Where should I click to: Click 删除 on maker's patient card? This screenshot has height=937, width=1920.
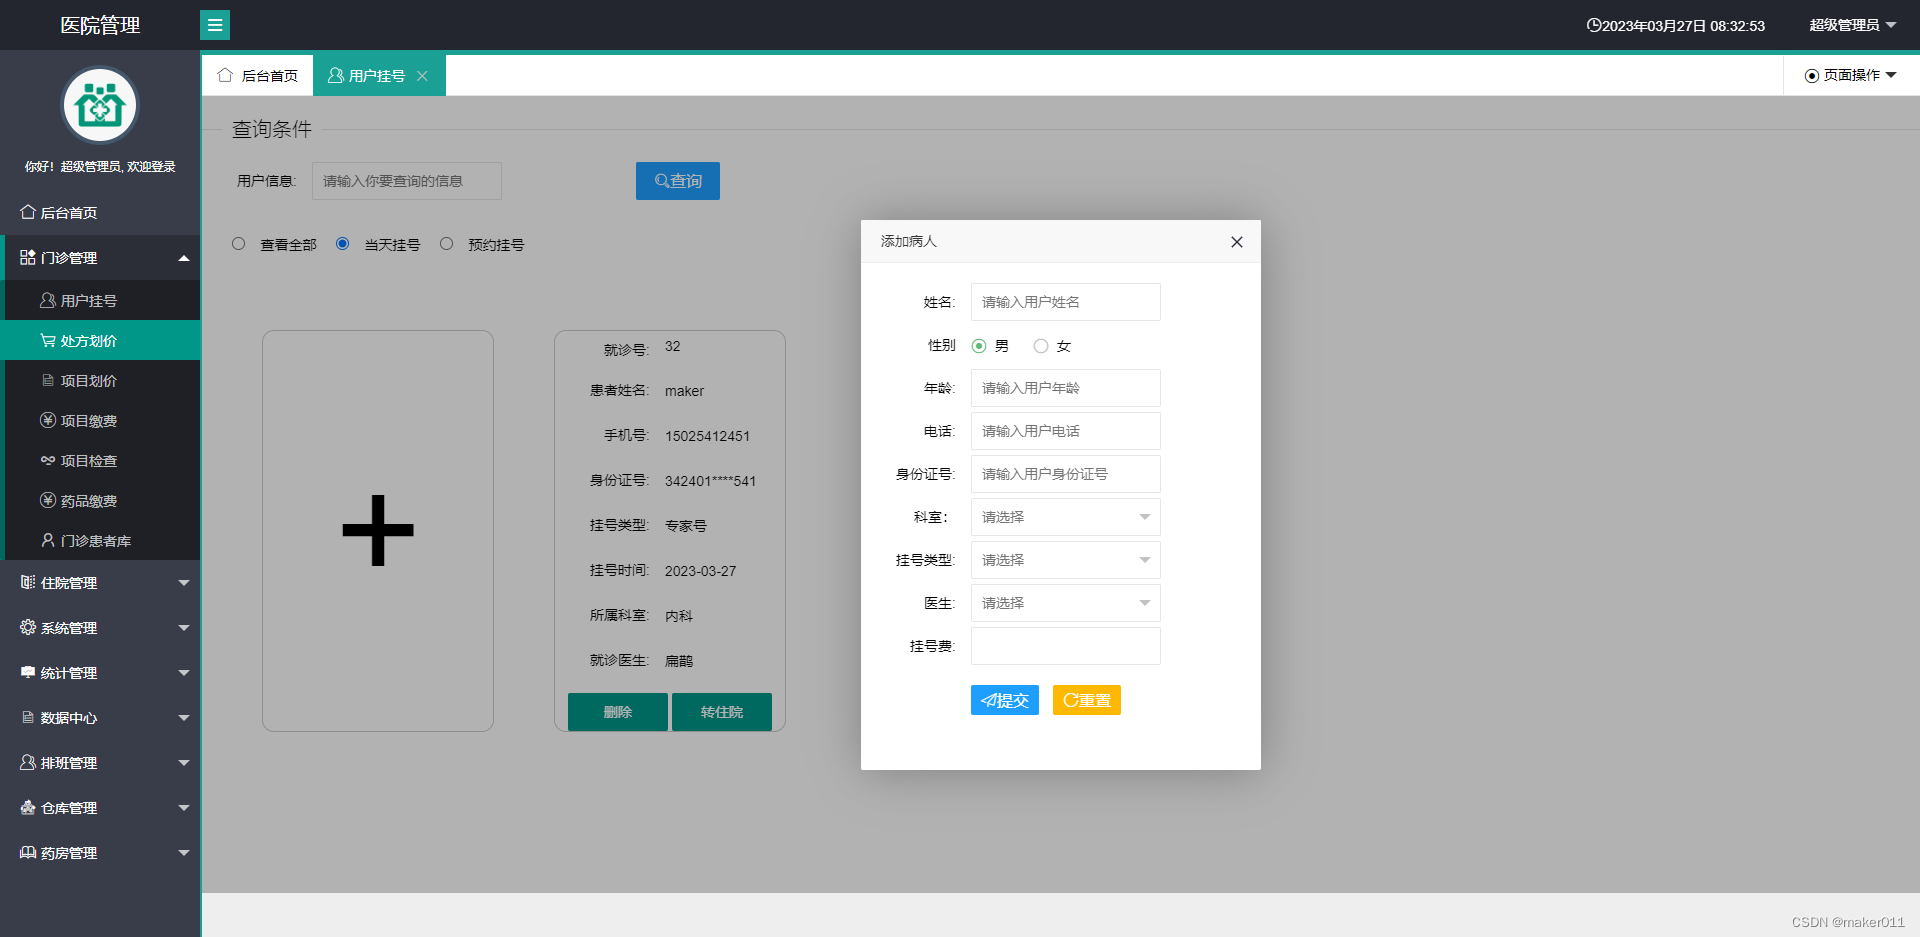(618, 712)
